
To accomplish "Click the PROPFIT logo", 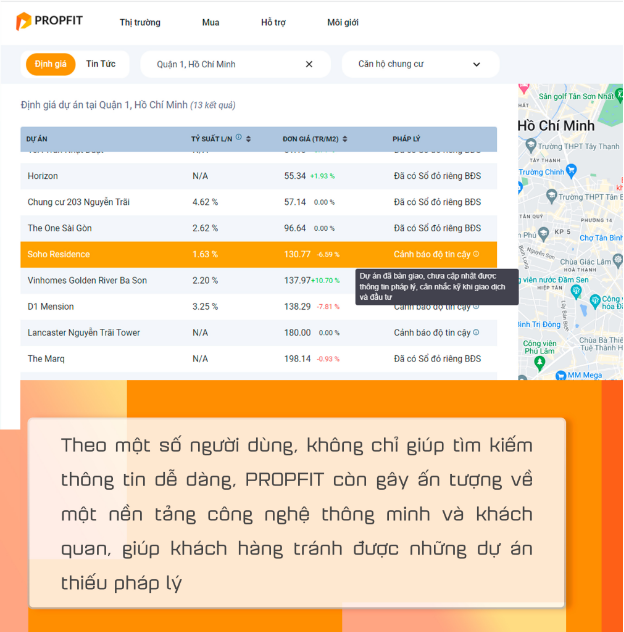I will coord(49,21).
